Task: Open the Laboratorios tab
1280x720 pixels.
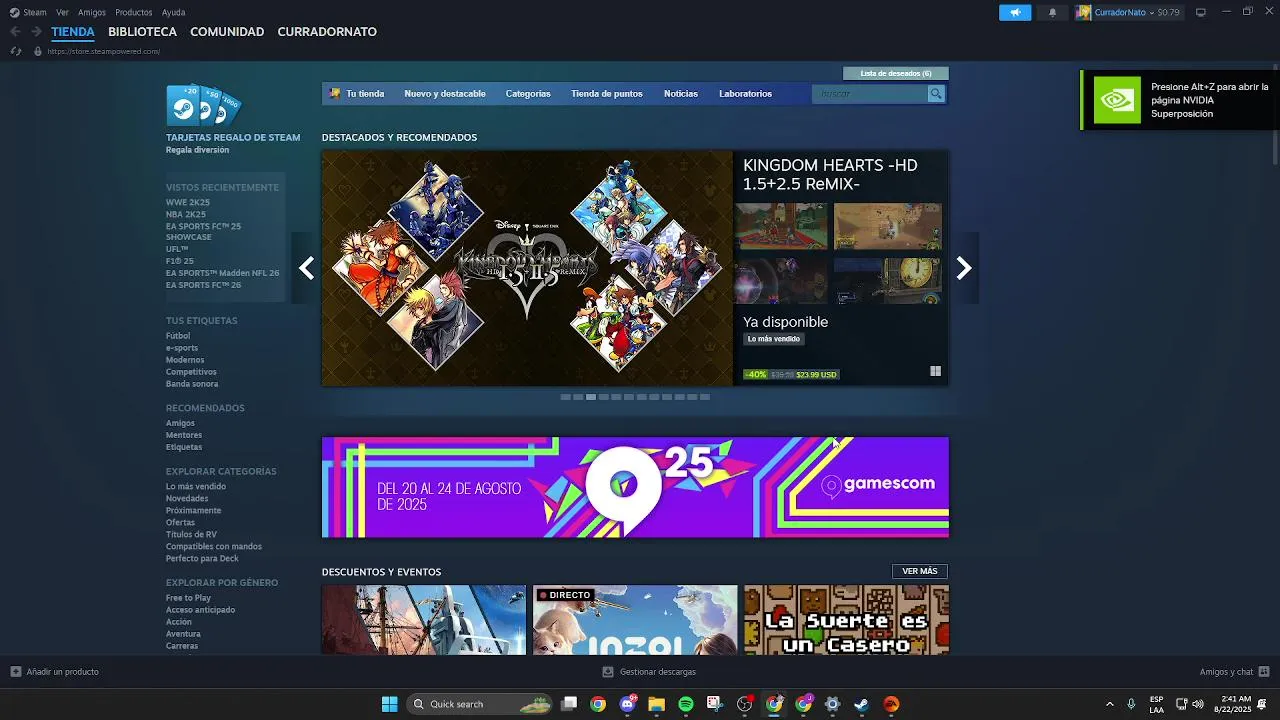Action: (x=745, y=94)
